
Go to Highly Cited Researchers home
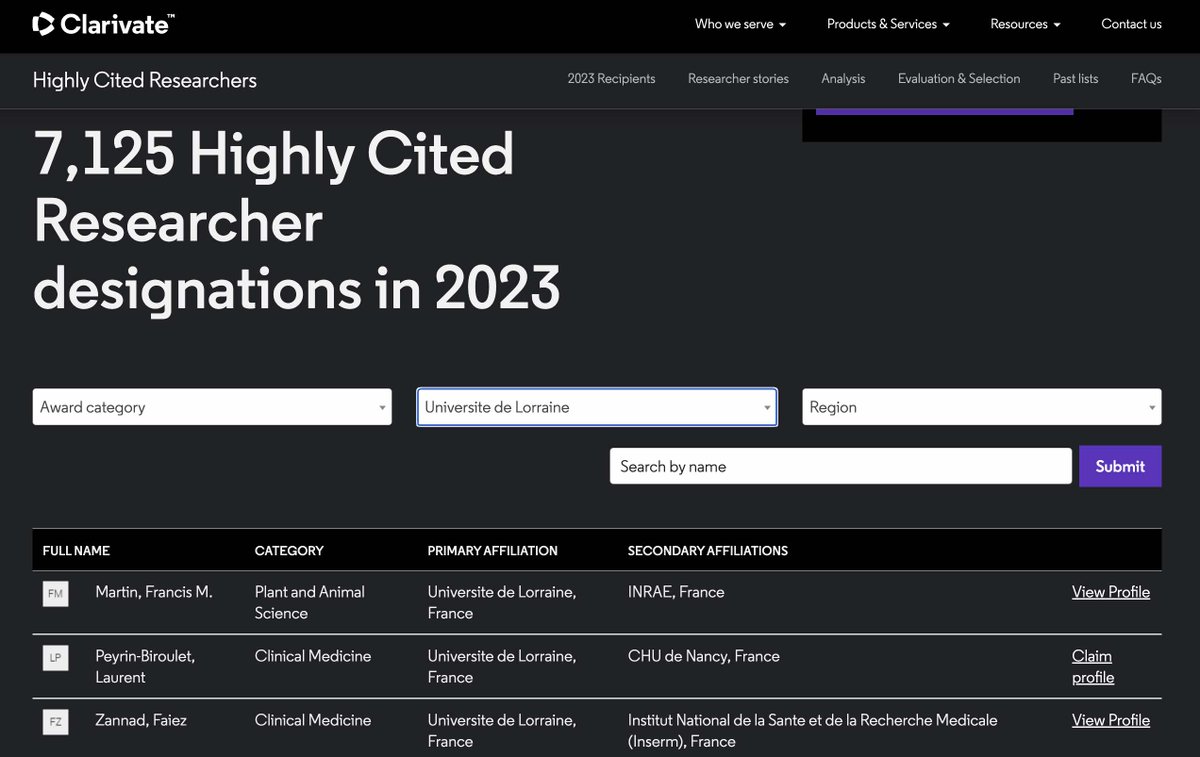(x=145, y=80)
